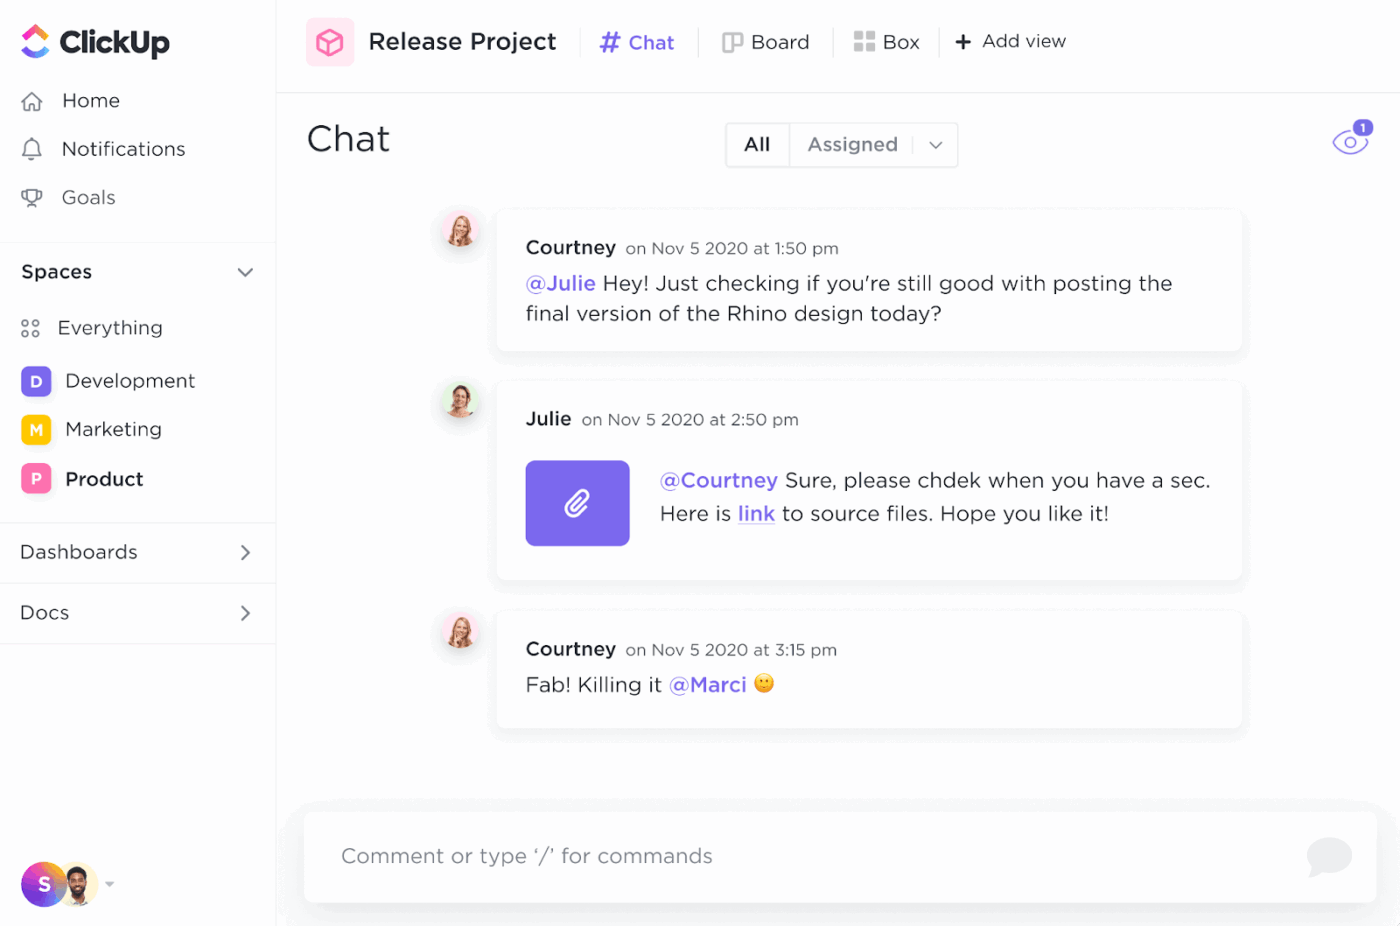Collapse the Spaces section

pyautogui.click(x=245, y=271)
